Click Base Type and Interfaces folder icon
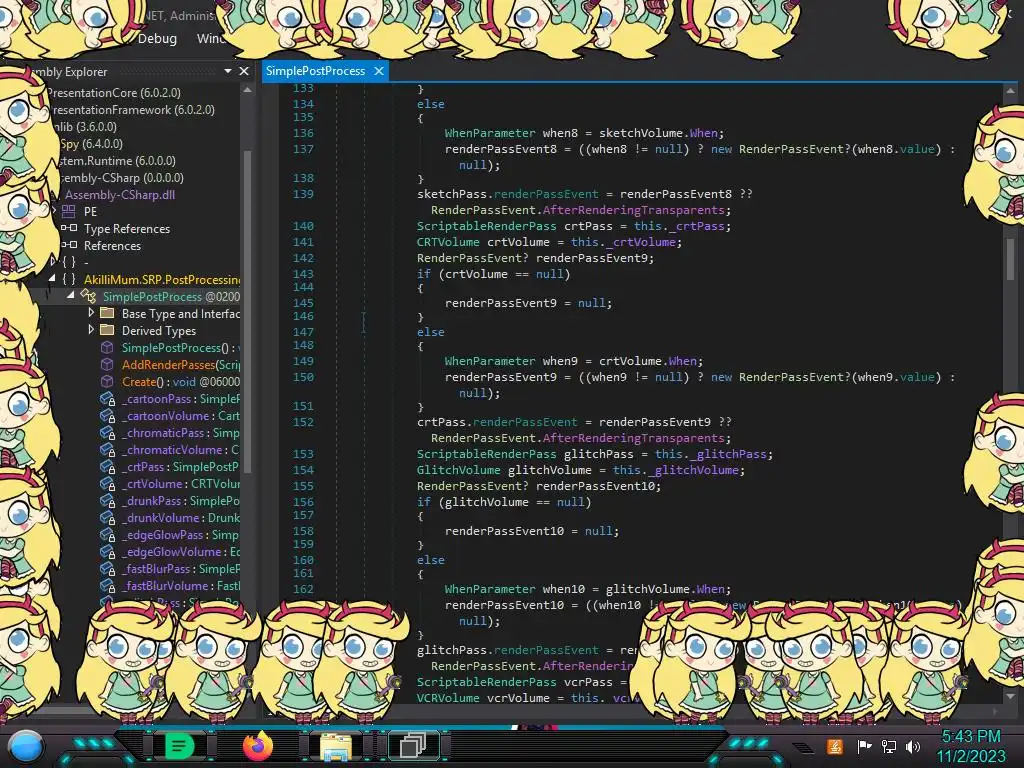 pos(107,313)
